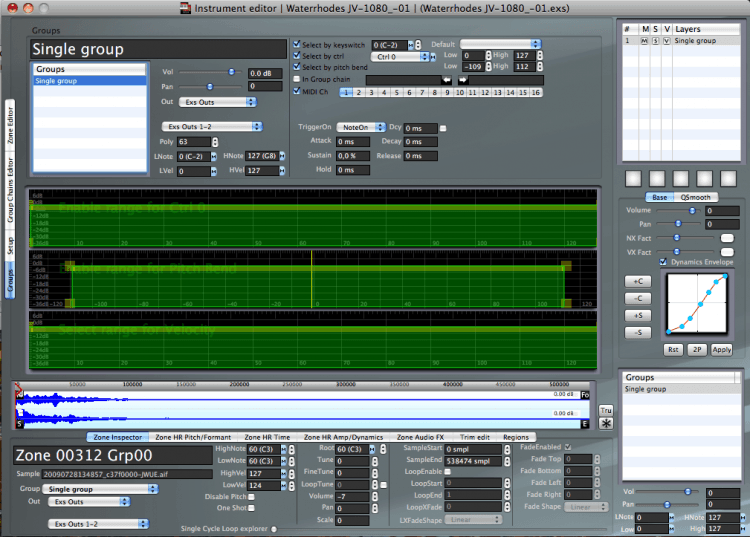750x537 pixels.
Task: Open the TriggerOn NoteOn dropdown
Action: coord(361,127)
